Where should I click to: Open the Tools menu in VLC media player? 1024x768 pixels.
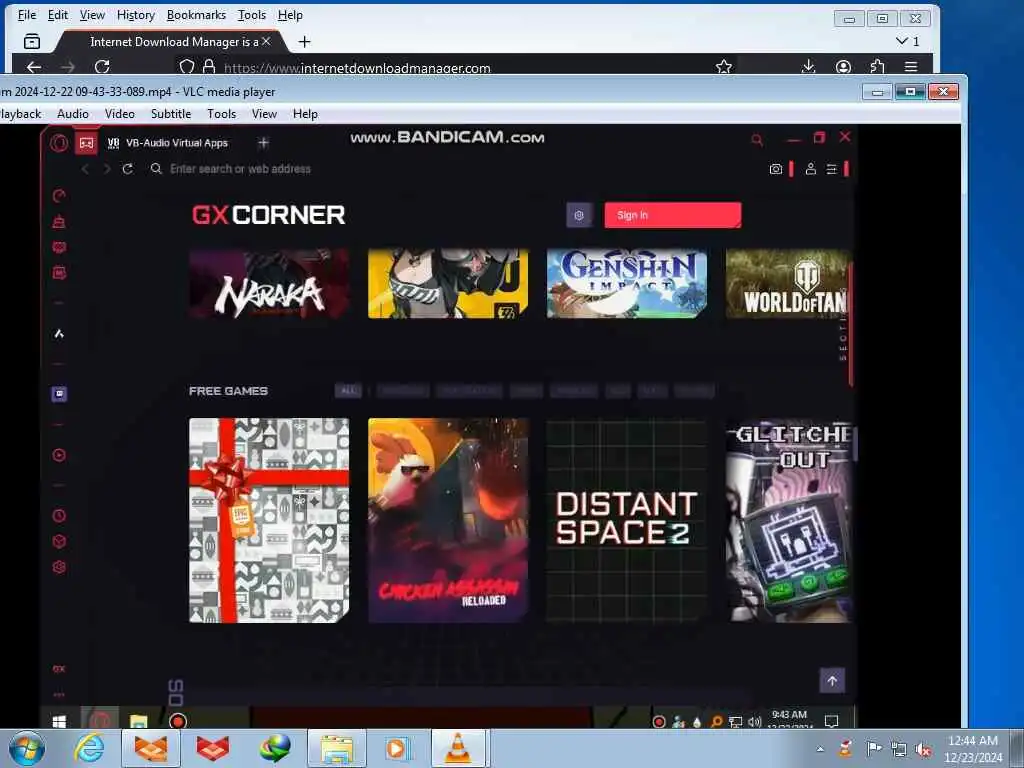[221, 114]
